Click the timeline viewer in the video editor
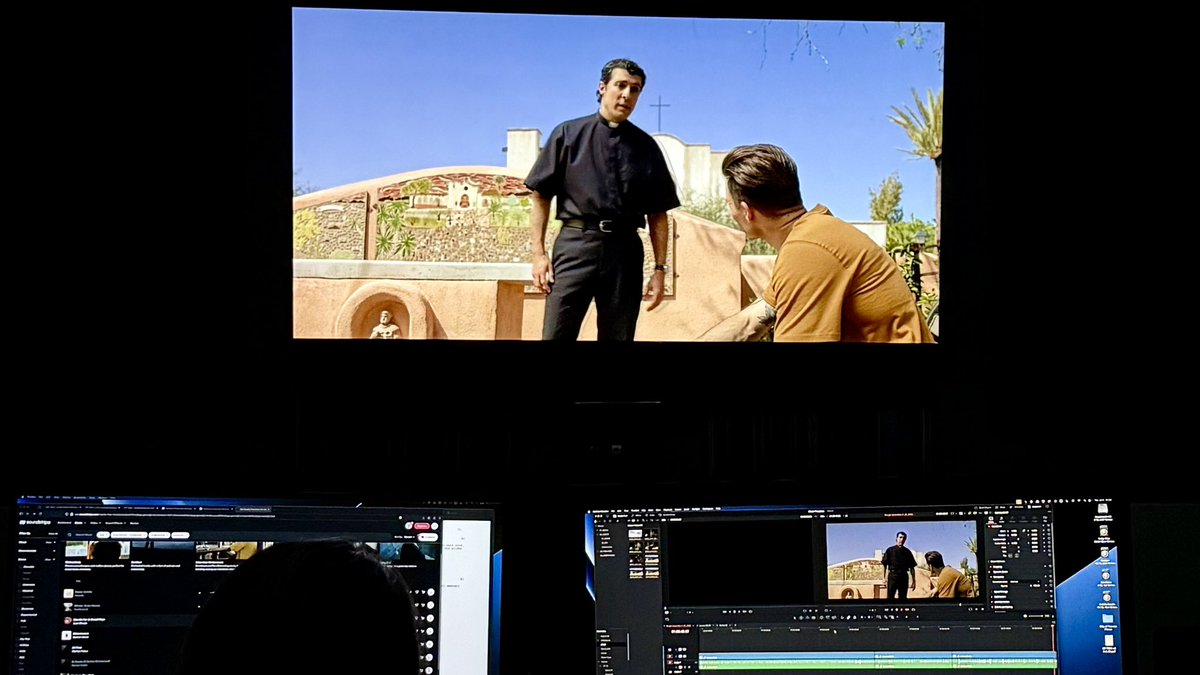 [x=902, y=560]
